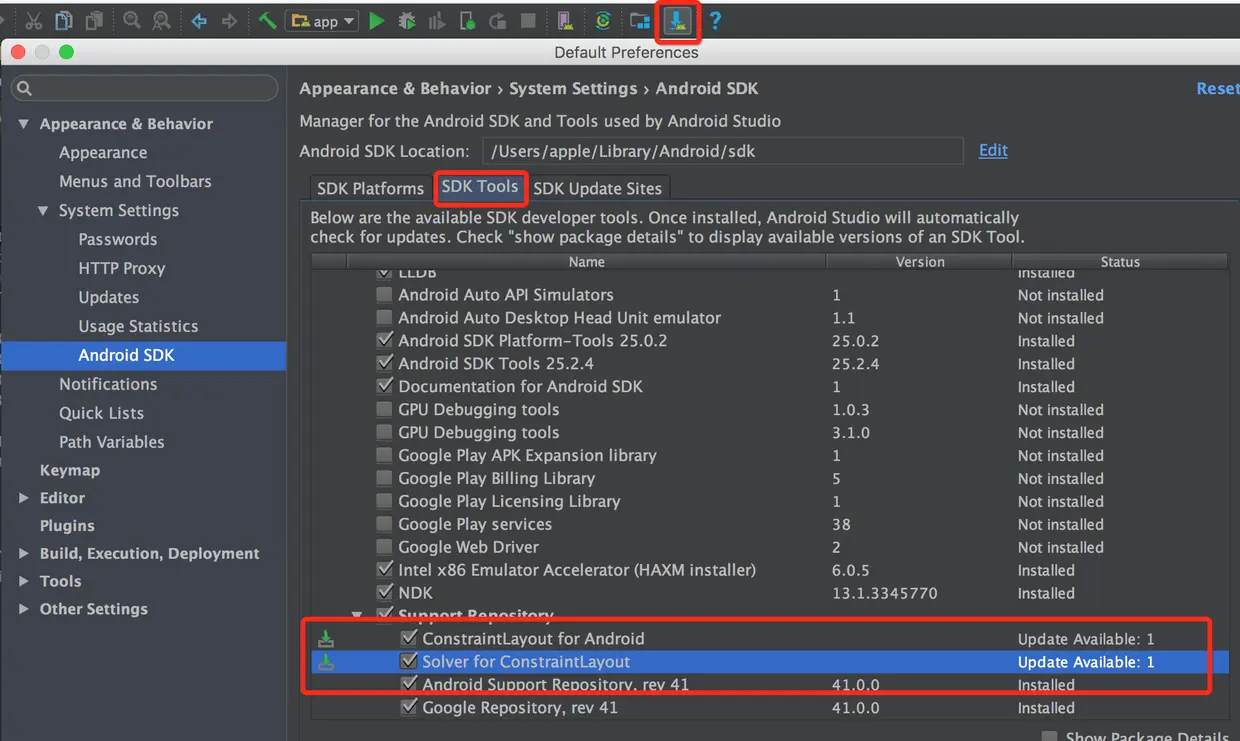1240x741 pixels.
Task: Click the Status column header
Action: [1120, 262]
